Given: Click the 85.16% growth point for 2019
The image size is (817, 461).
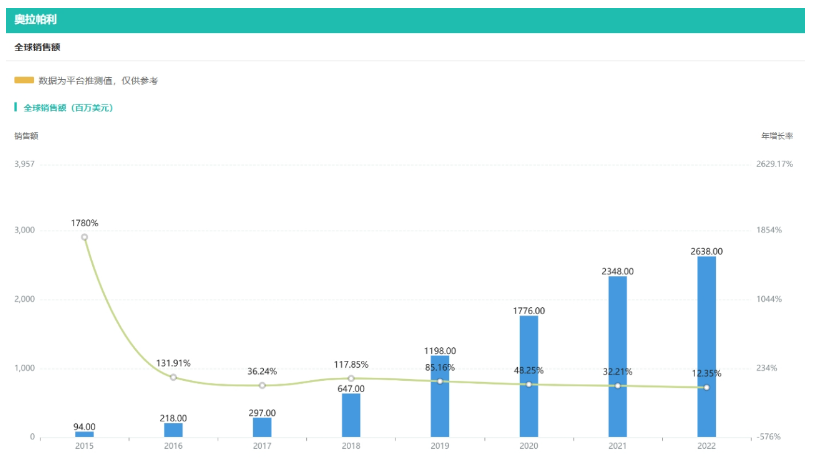Looking at the screenshot, I should [440, 381].
